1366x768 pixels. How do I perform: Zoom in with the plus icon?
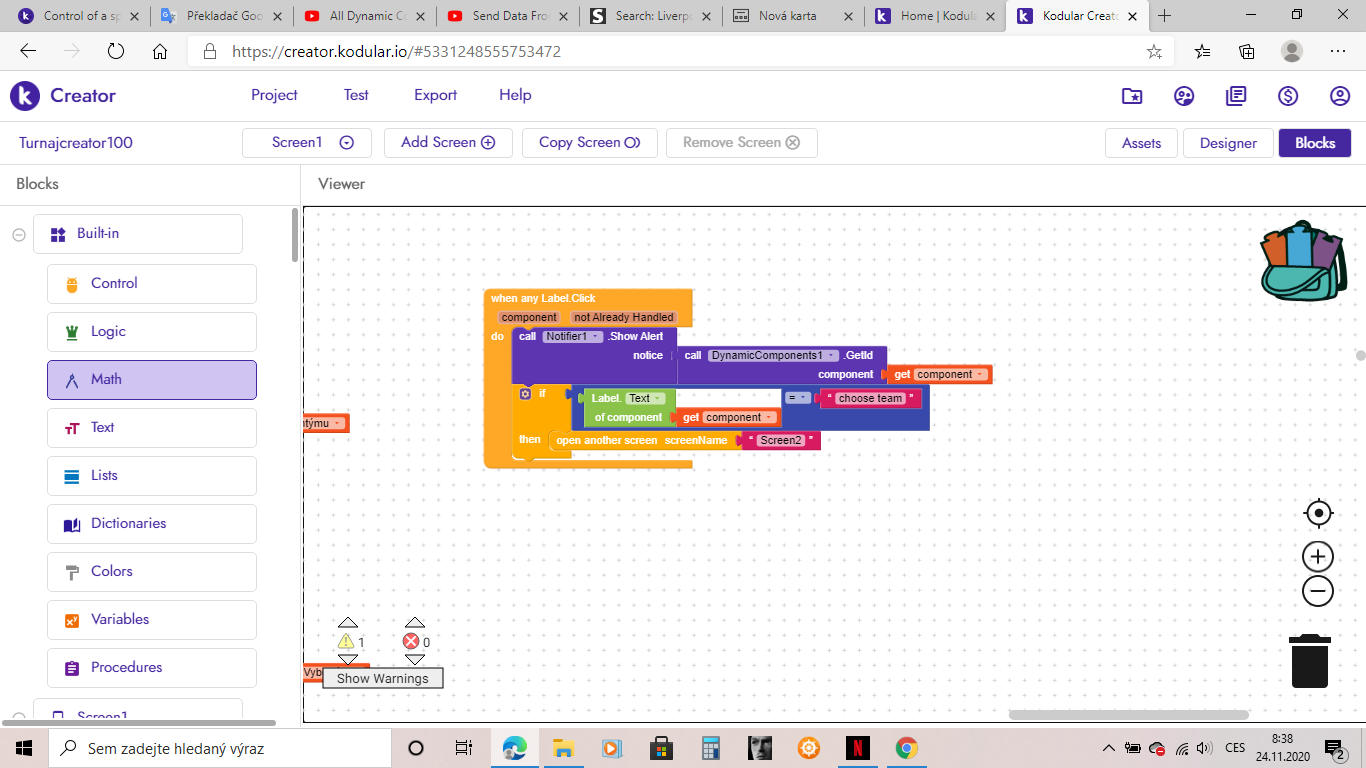click(1318, 556)
